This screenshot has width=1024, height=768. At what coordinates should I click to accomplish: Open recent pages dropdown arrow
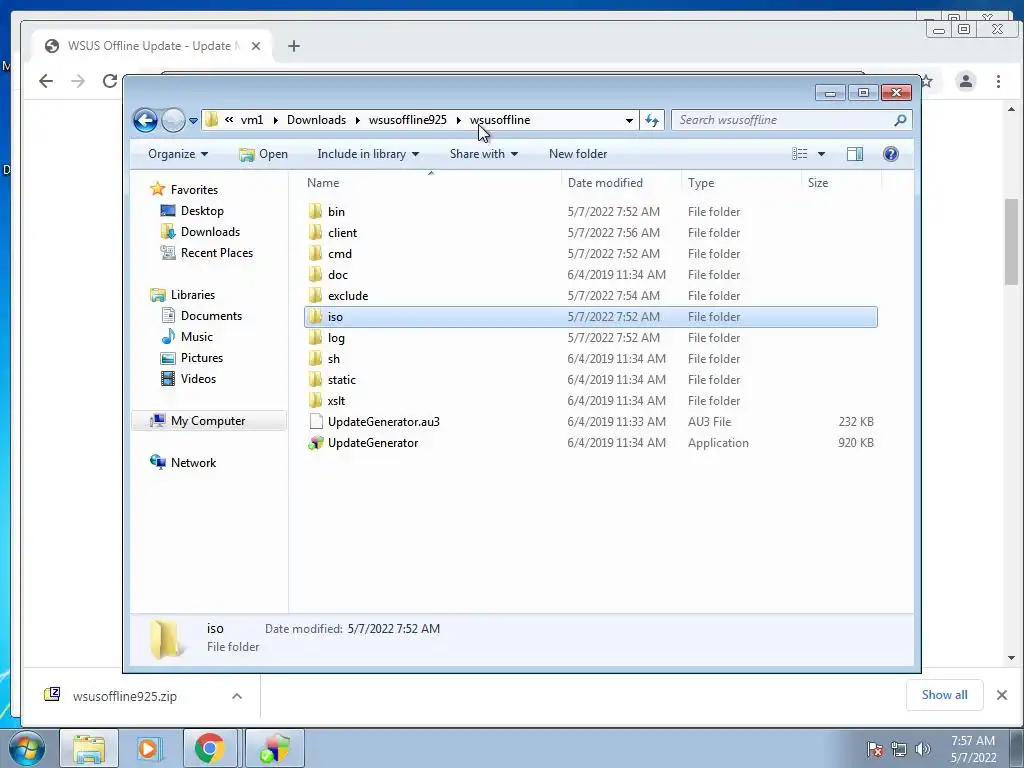pyautogui.click(x=193, y=121)
